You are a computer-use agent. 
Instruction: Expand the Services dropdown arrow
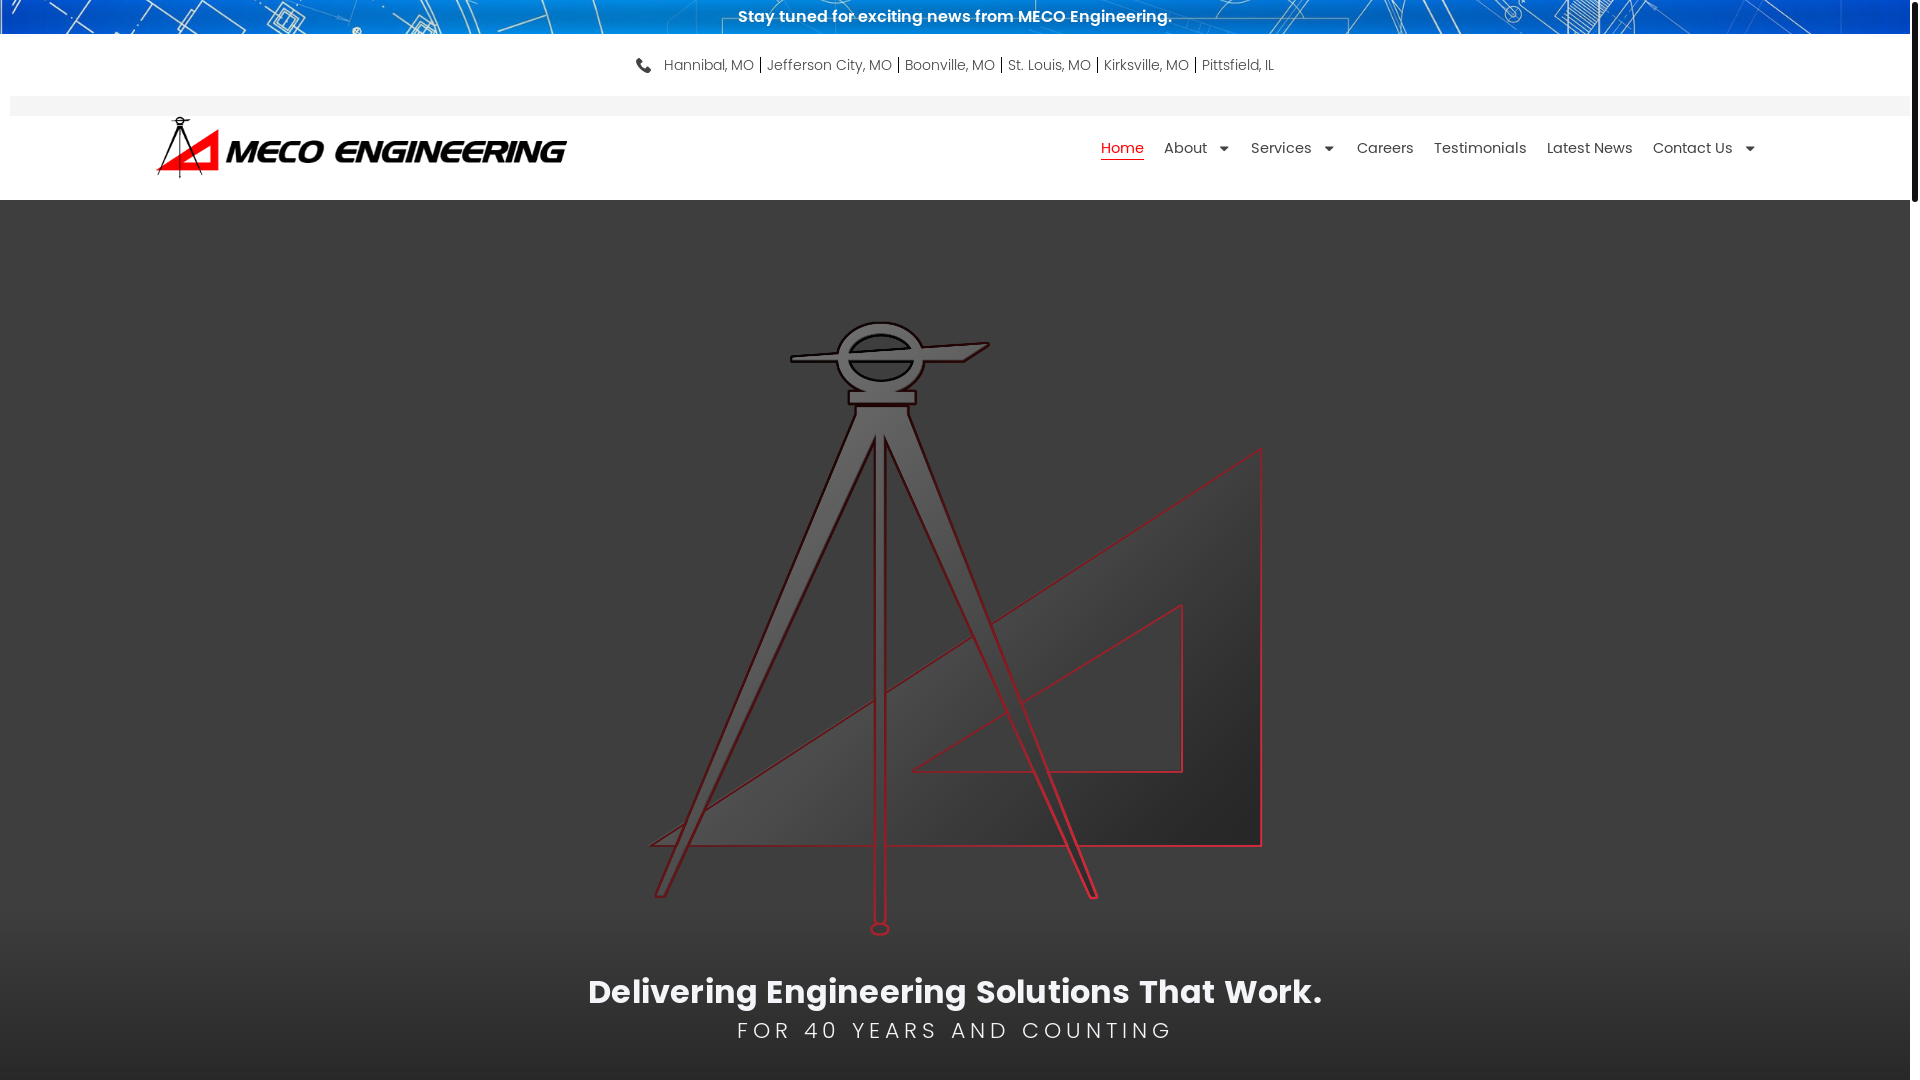click(1329, 149)
